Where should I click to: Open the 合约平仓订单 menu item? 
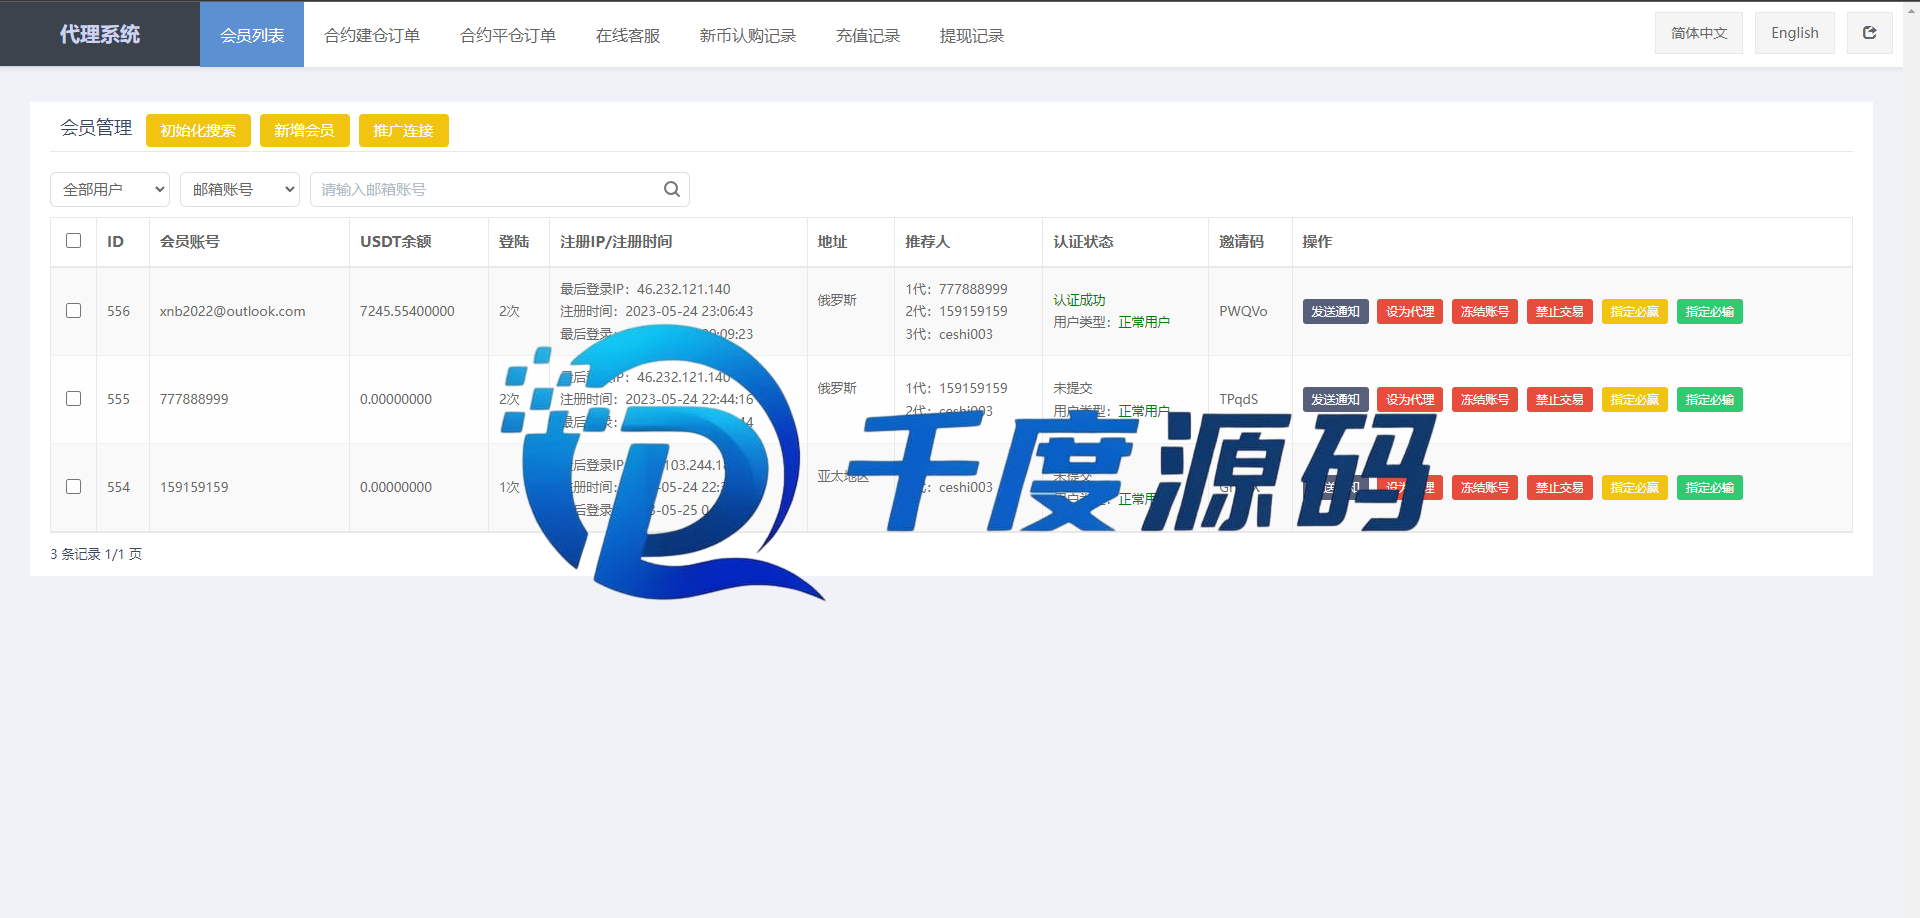tap(508, 35)
